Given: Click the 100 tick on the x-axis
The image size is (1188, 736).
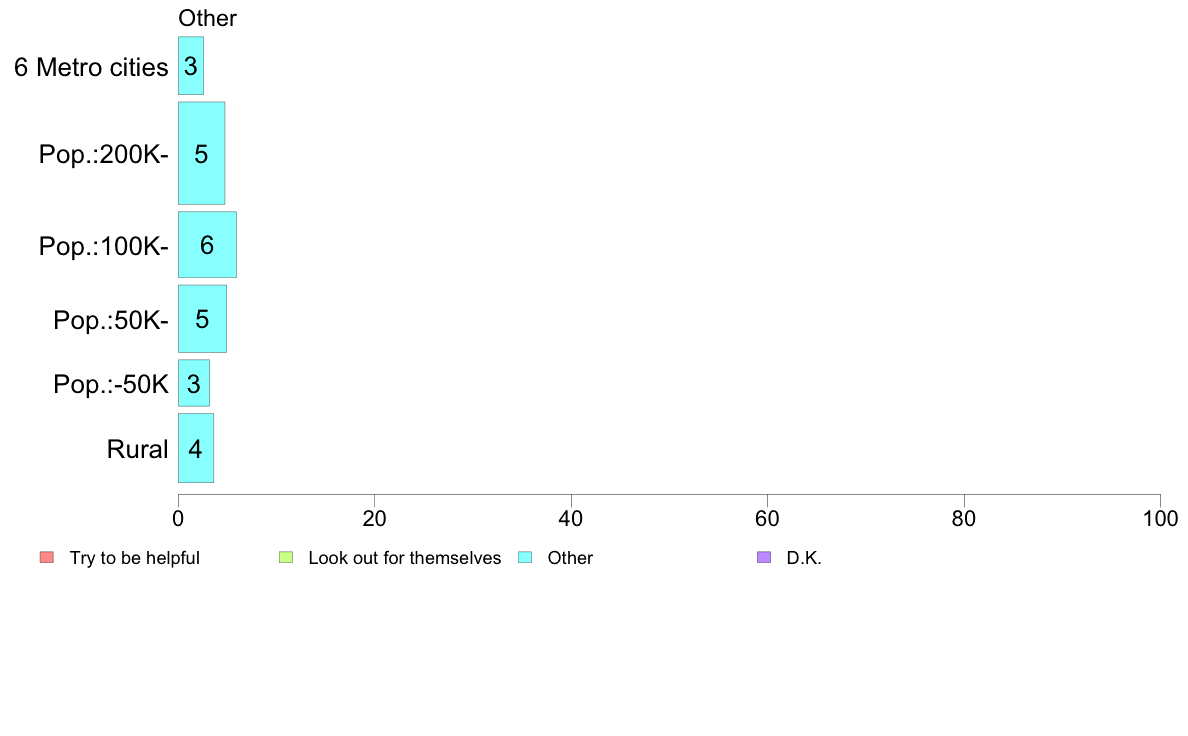Looking at the screenshot, I should point(1160,518).
